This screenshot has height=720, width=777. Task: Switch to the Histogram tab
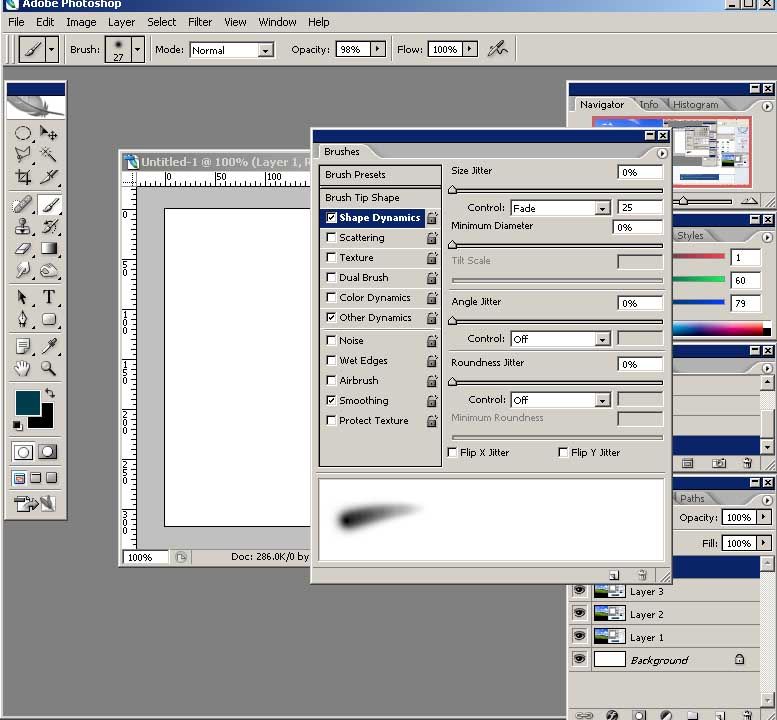coord(695,105)
